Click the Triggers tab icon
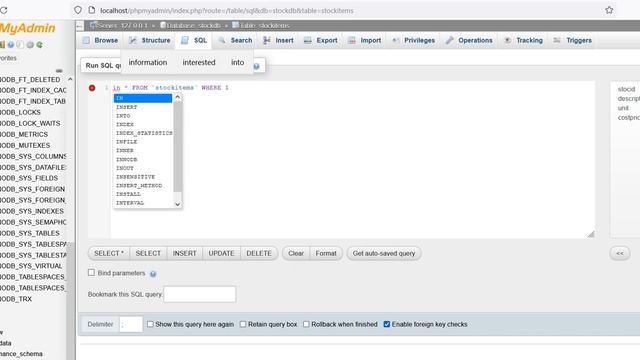 [557, 40]
